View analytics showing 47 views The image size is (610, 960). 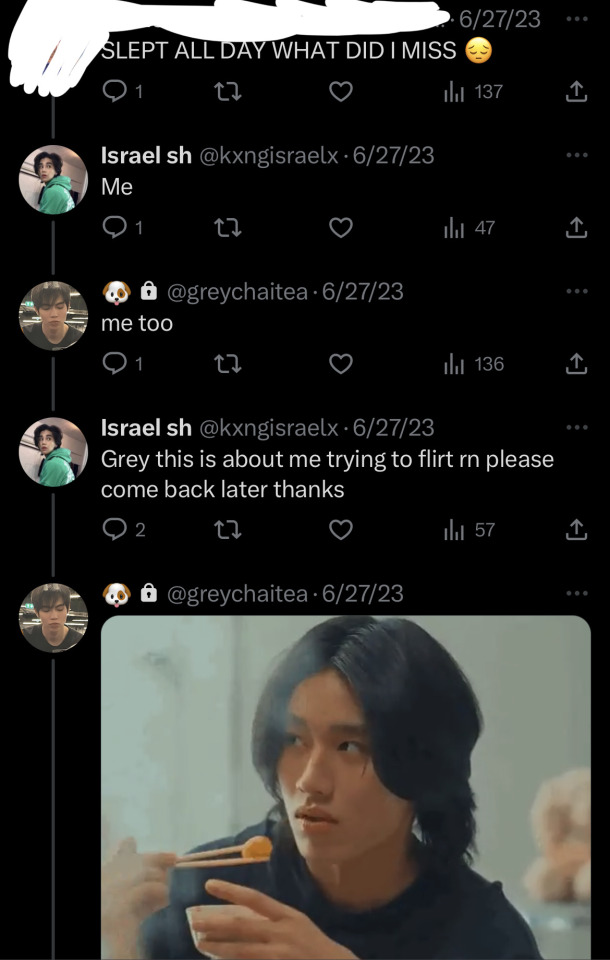pyautogui.click(x=469, y=228)
